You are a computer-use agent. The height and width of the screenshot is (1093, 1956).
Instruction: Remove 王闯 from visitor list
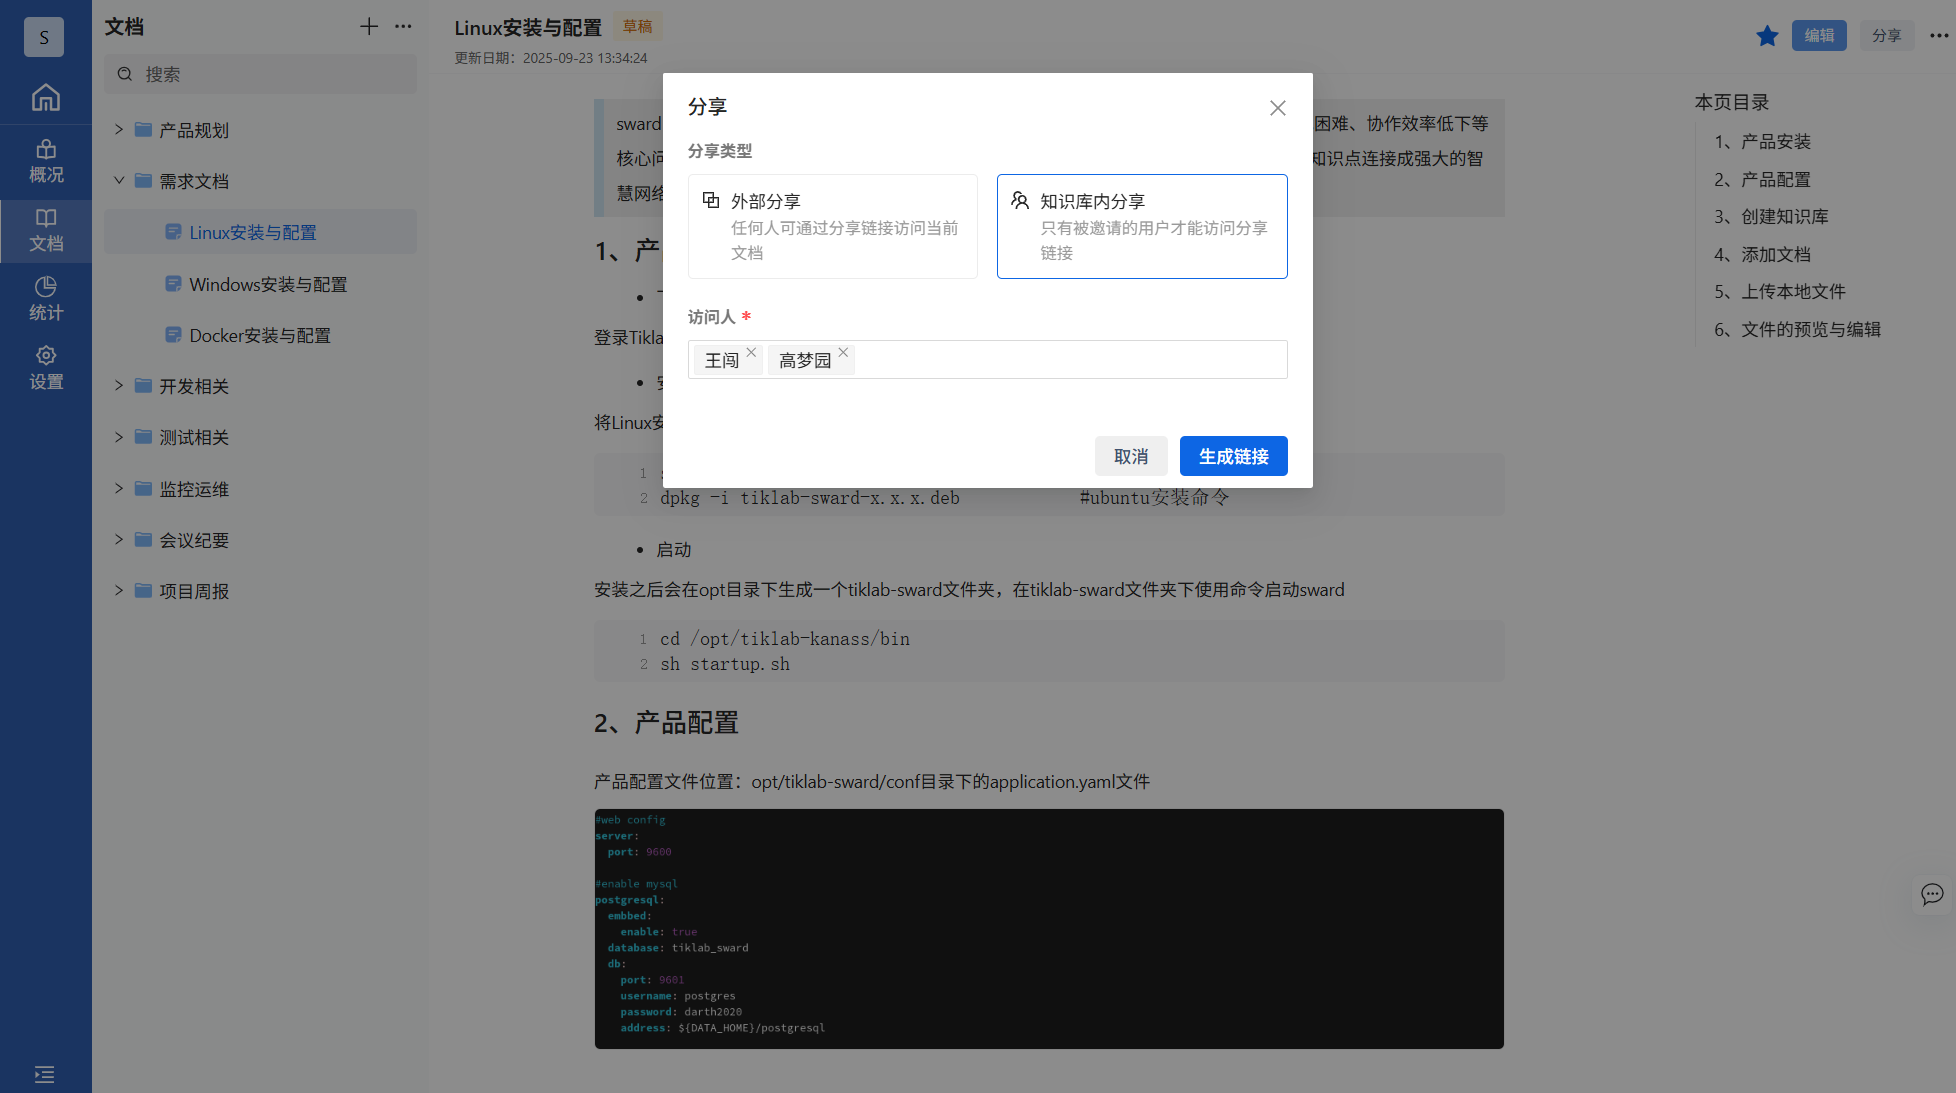[x=751, y=352]
